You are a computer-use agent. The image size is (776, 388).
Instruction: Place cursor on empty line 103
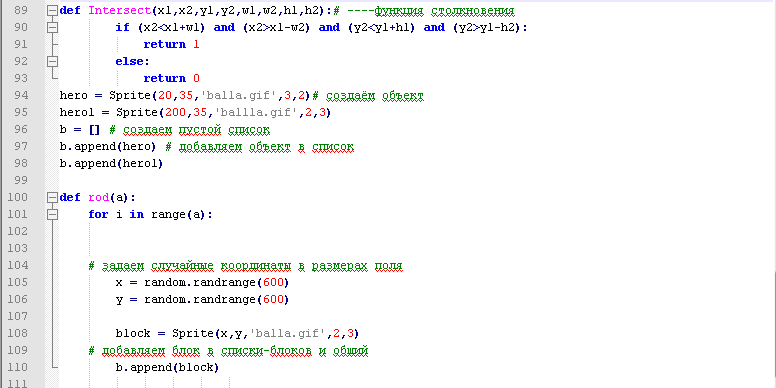(x=396, y=248)
